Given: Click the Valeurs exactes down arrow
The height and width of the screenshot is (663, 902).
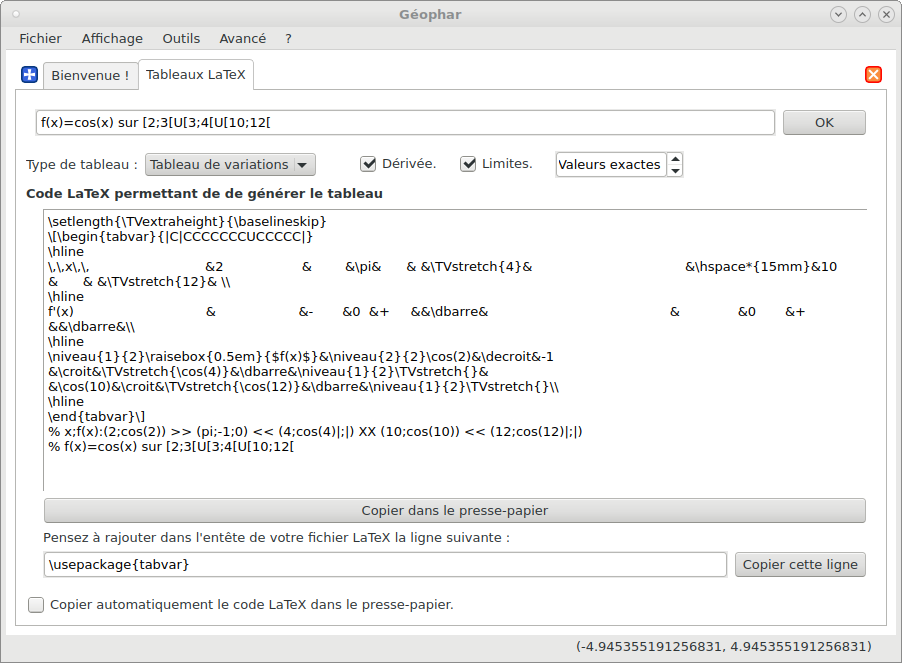Looking at the screenshot, I should click(x=675, y=171).
